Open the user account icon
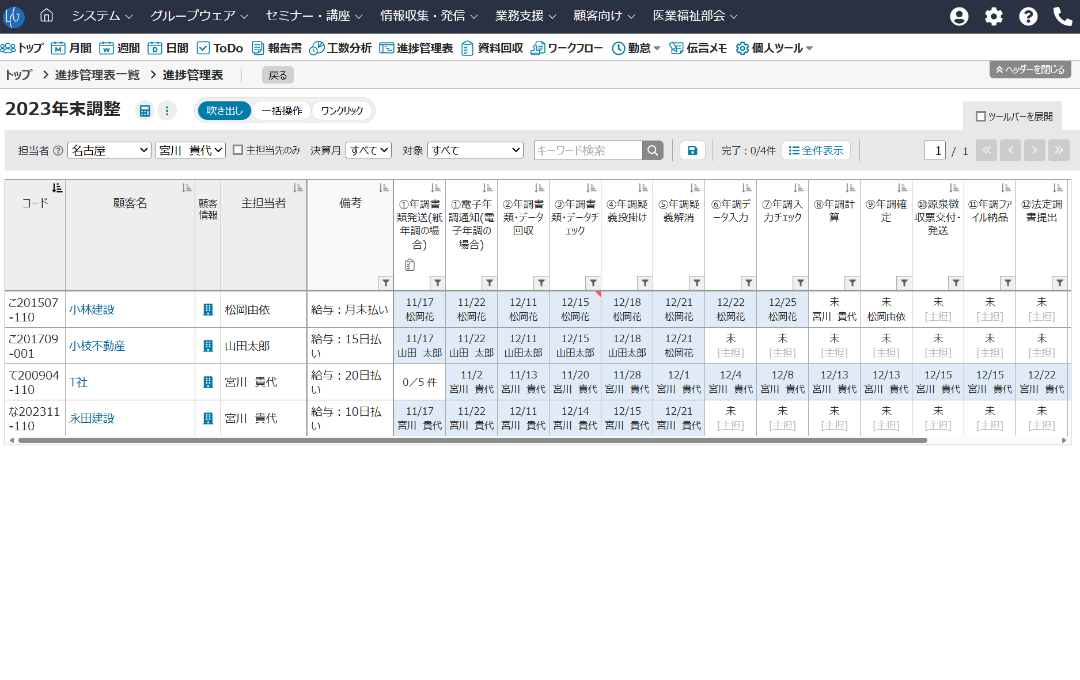Screen dimensions: 1080x680 click(x=959, y=16)
